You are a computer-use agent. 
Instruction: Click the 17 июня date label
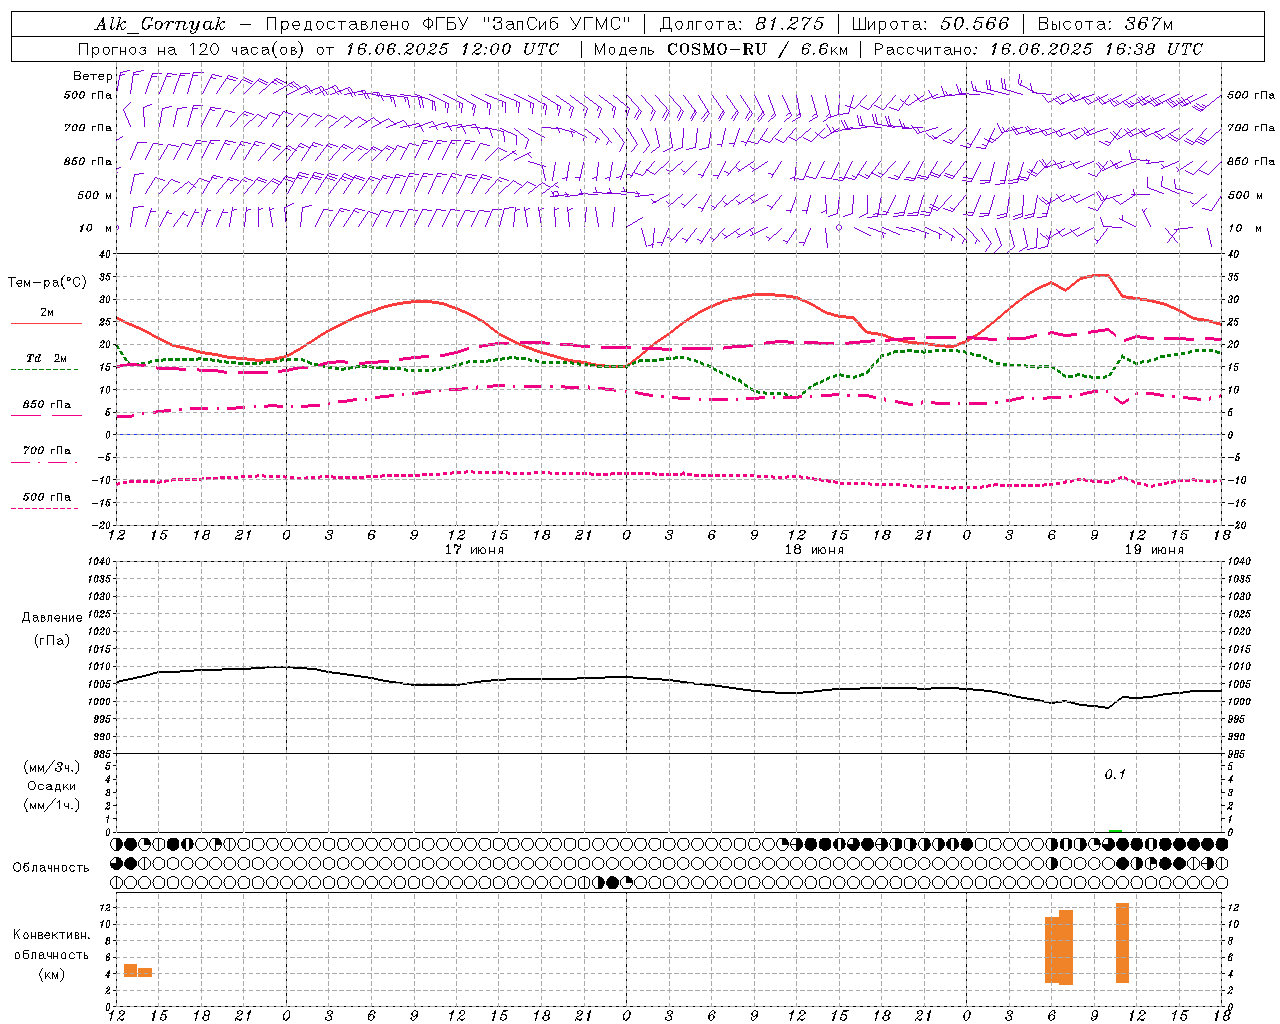click(474, 550)
